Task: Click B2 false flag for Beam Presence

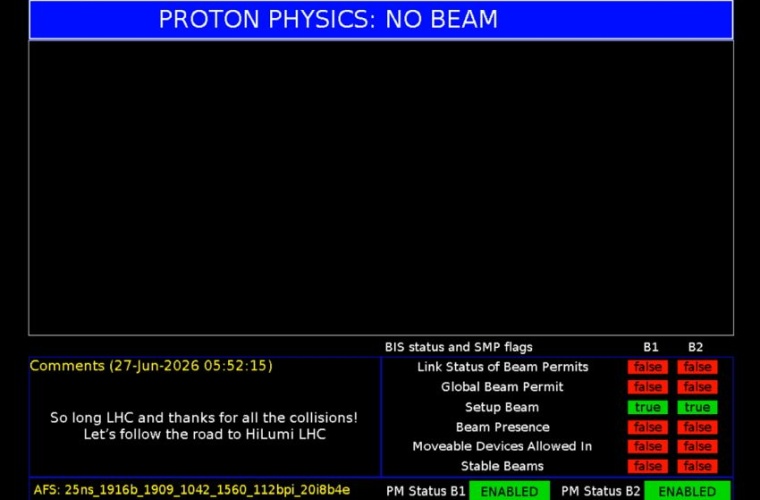Action: [x=697, y=427]
